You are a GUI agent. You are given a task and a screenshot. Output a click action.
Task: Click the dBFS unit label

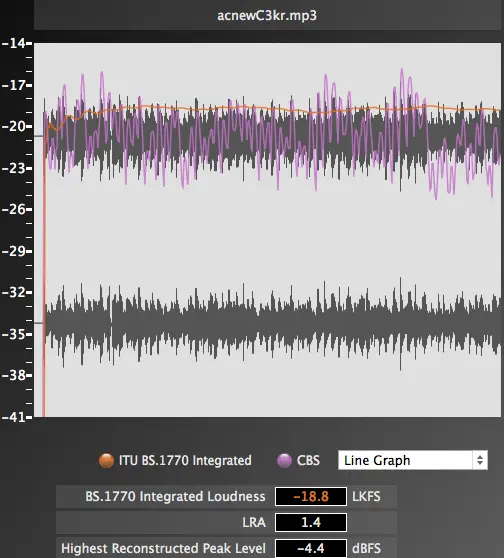coord(367,548)
